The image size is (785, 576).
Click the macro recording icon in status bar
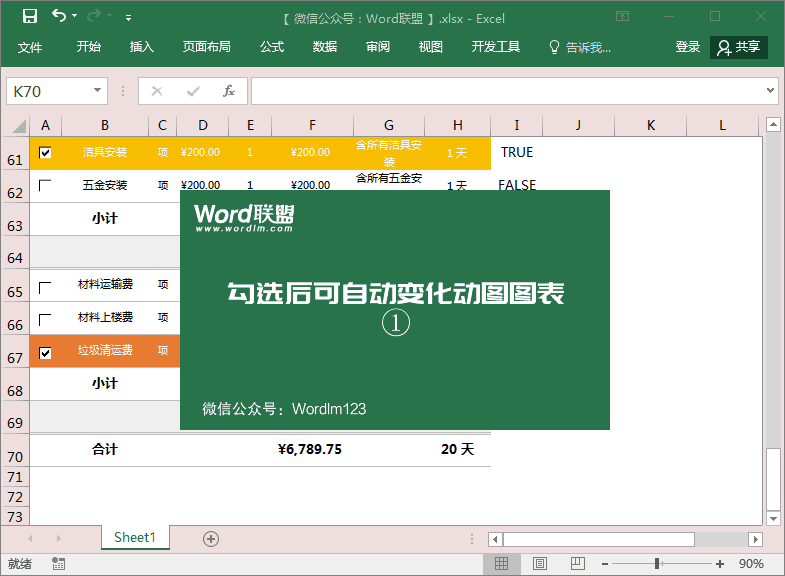click(59, 564)
